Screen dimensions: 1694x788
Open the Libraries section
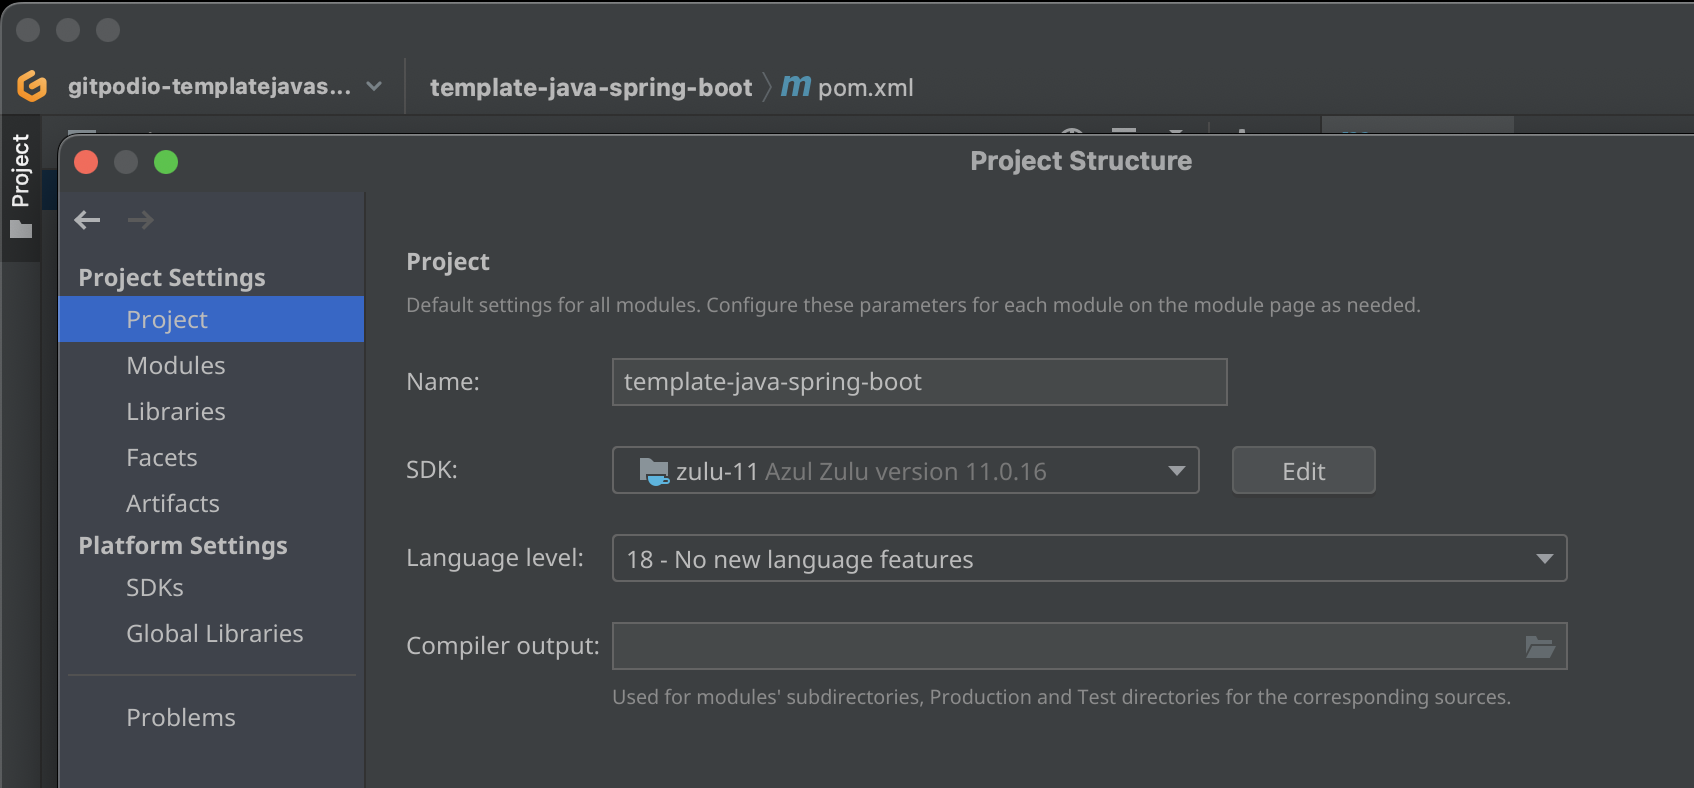click(175, 411)
